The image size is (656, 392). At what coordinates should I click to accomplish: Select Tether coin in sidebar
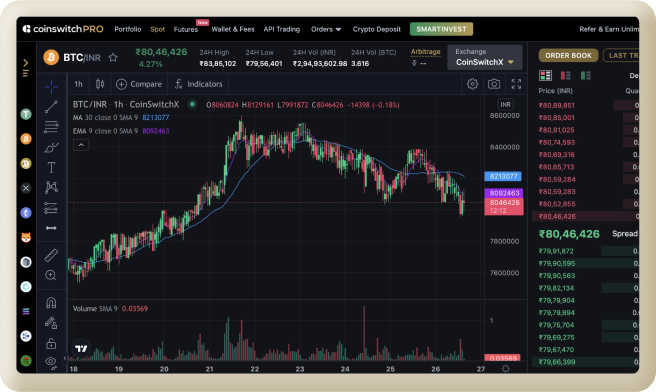tap(26, 114)
